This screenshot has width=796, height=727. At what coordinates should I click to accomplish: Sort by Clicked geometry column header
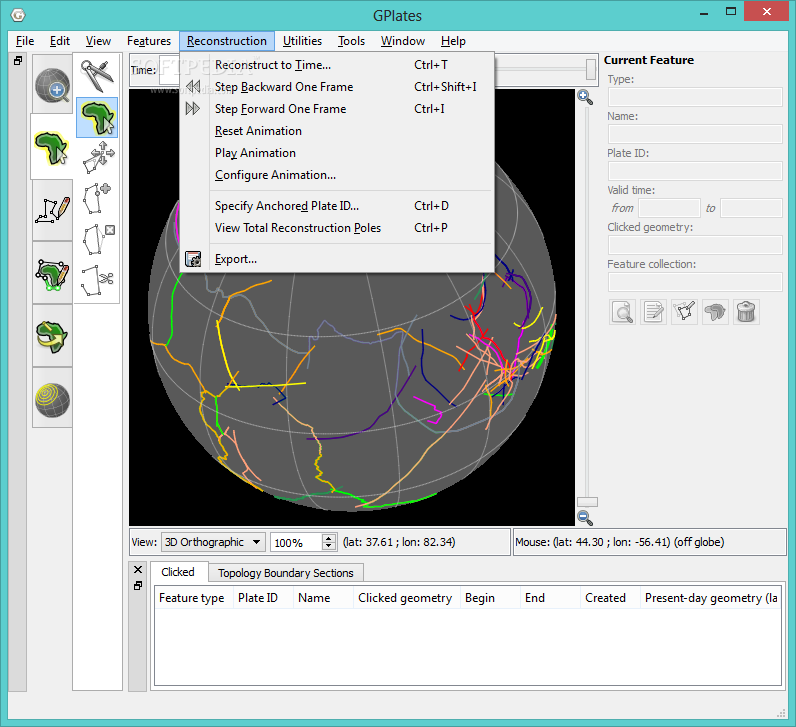(x=405, y=598)
